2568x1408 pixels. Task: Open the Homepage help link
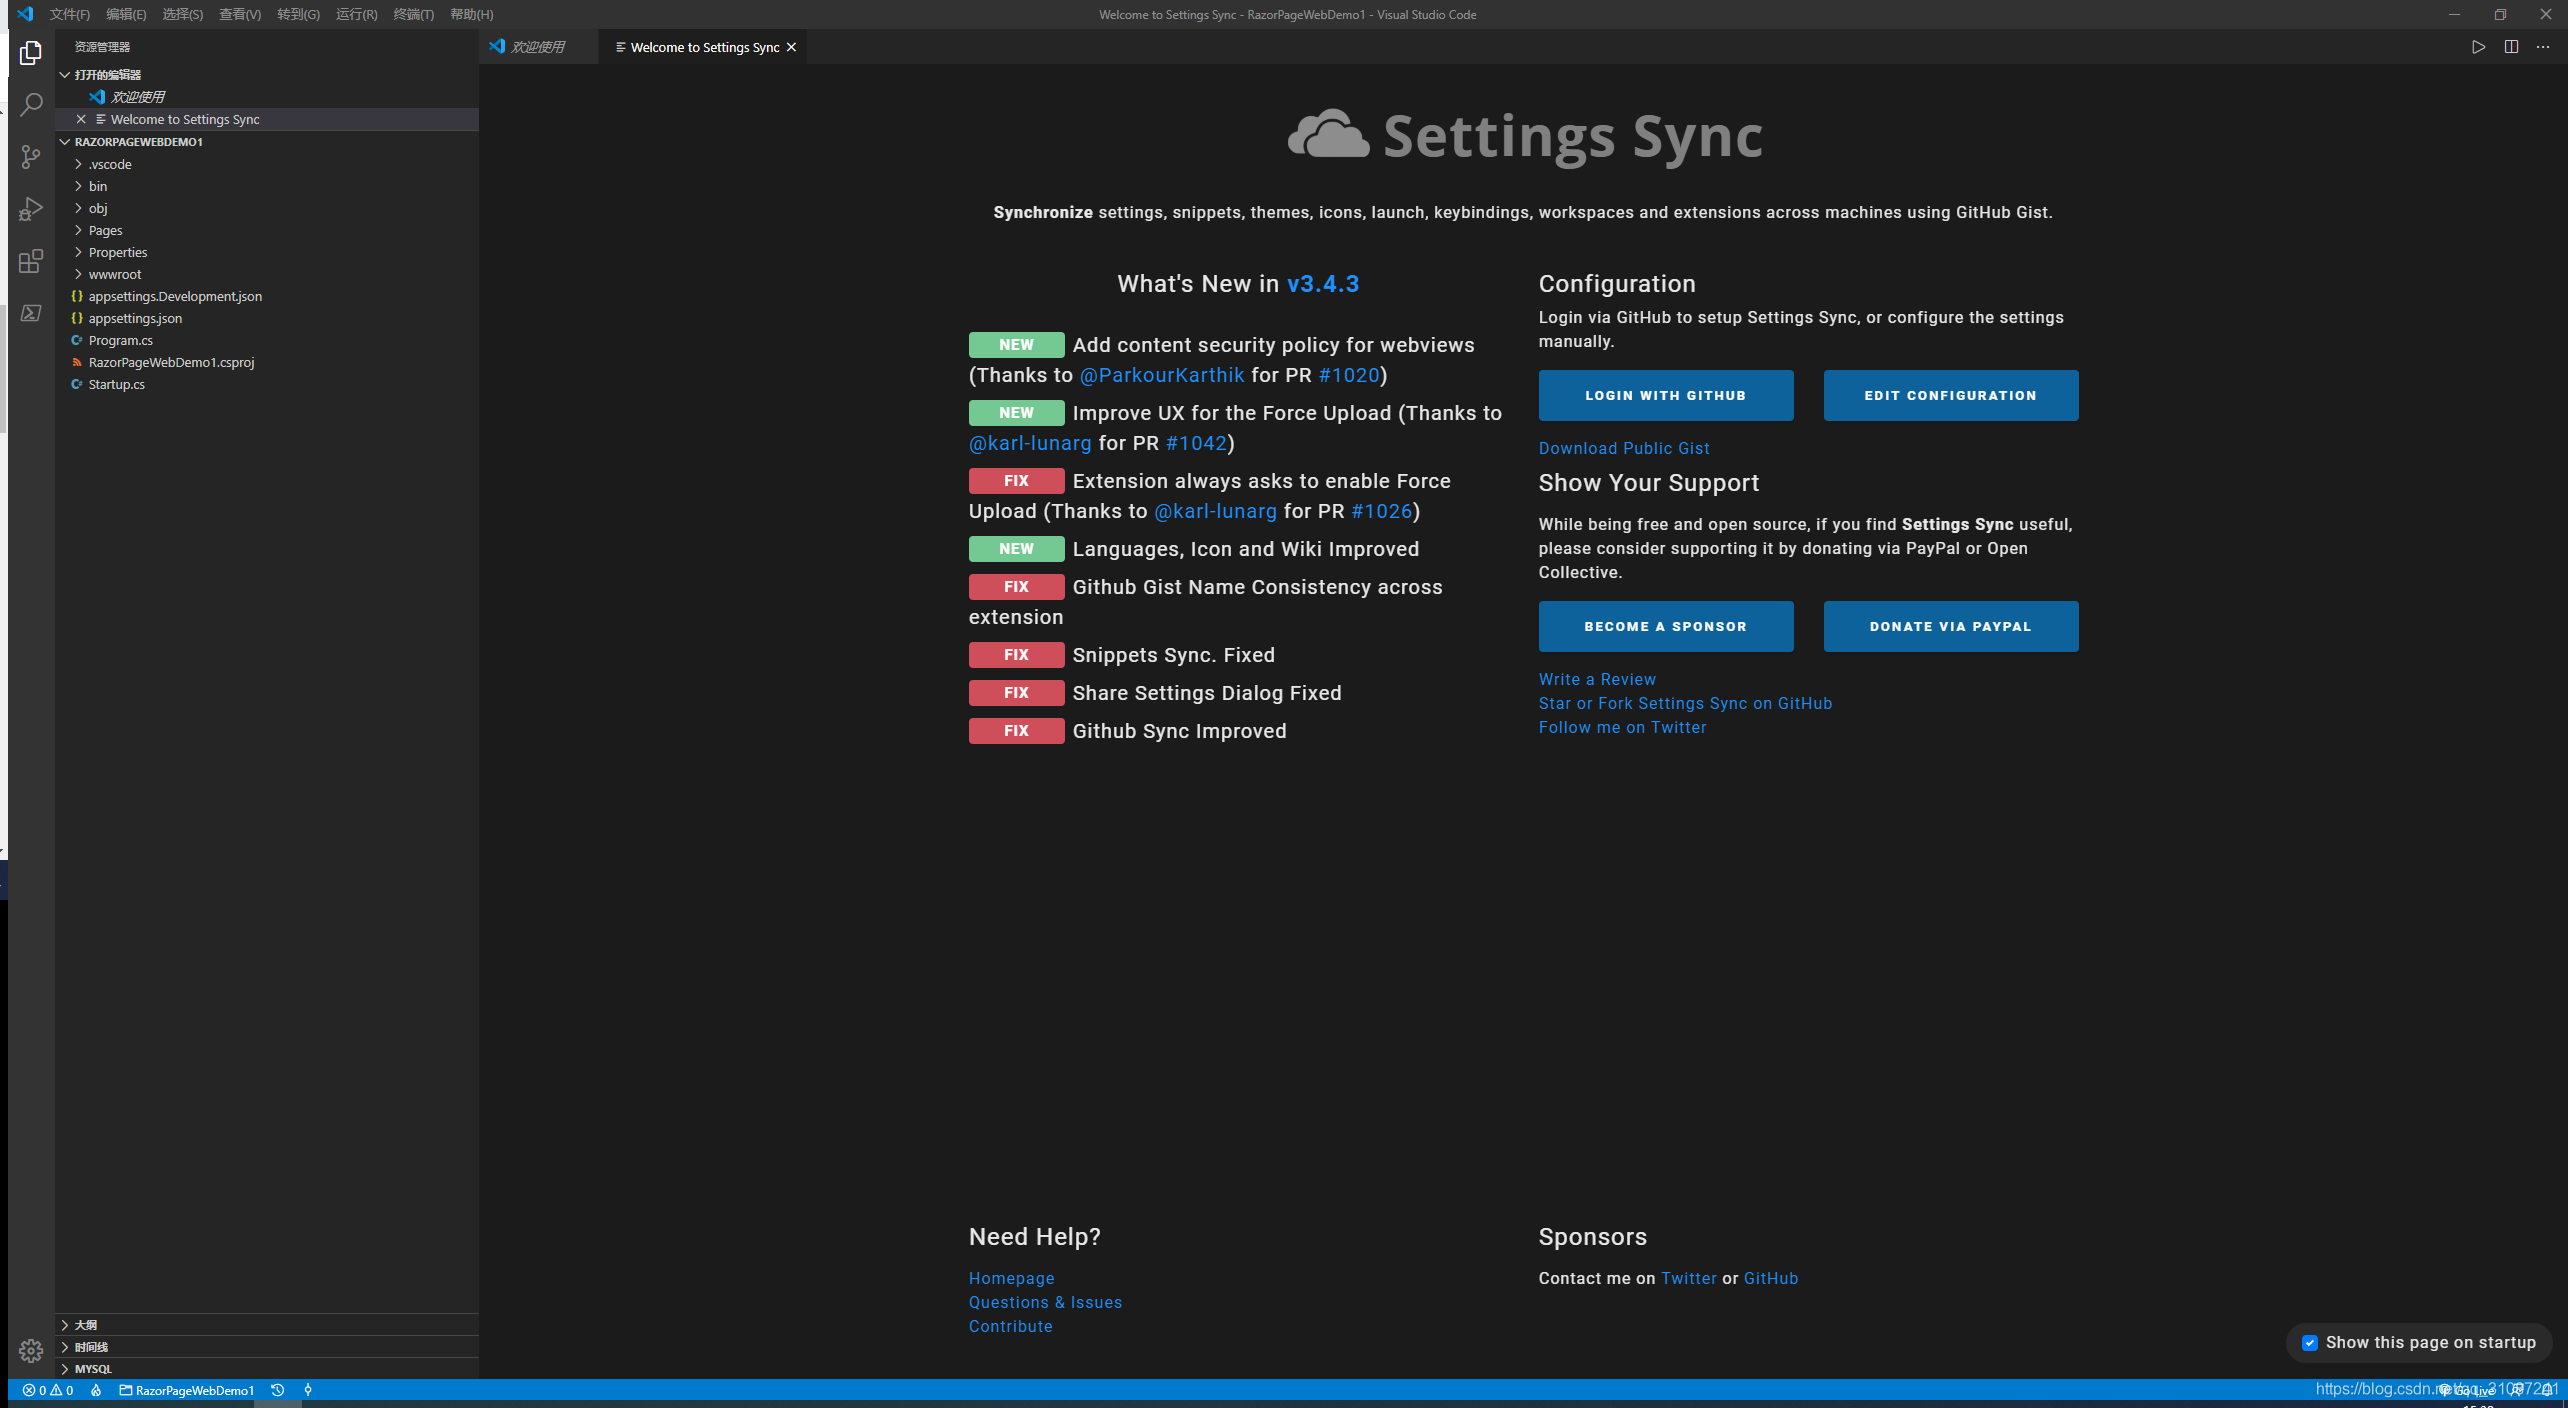(1011, 1278)
